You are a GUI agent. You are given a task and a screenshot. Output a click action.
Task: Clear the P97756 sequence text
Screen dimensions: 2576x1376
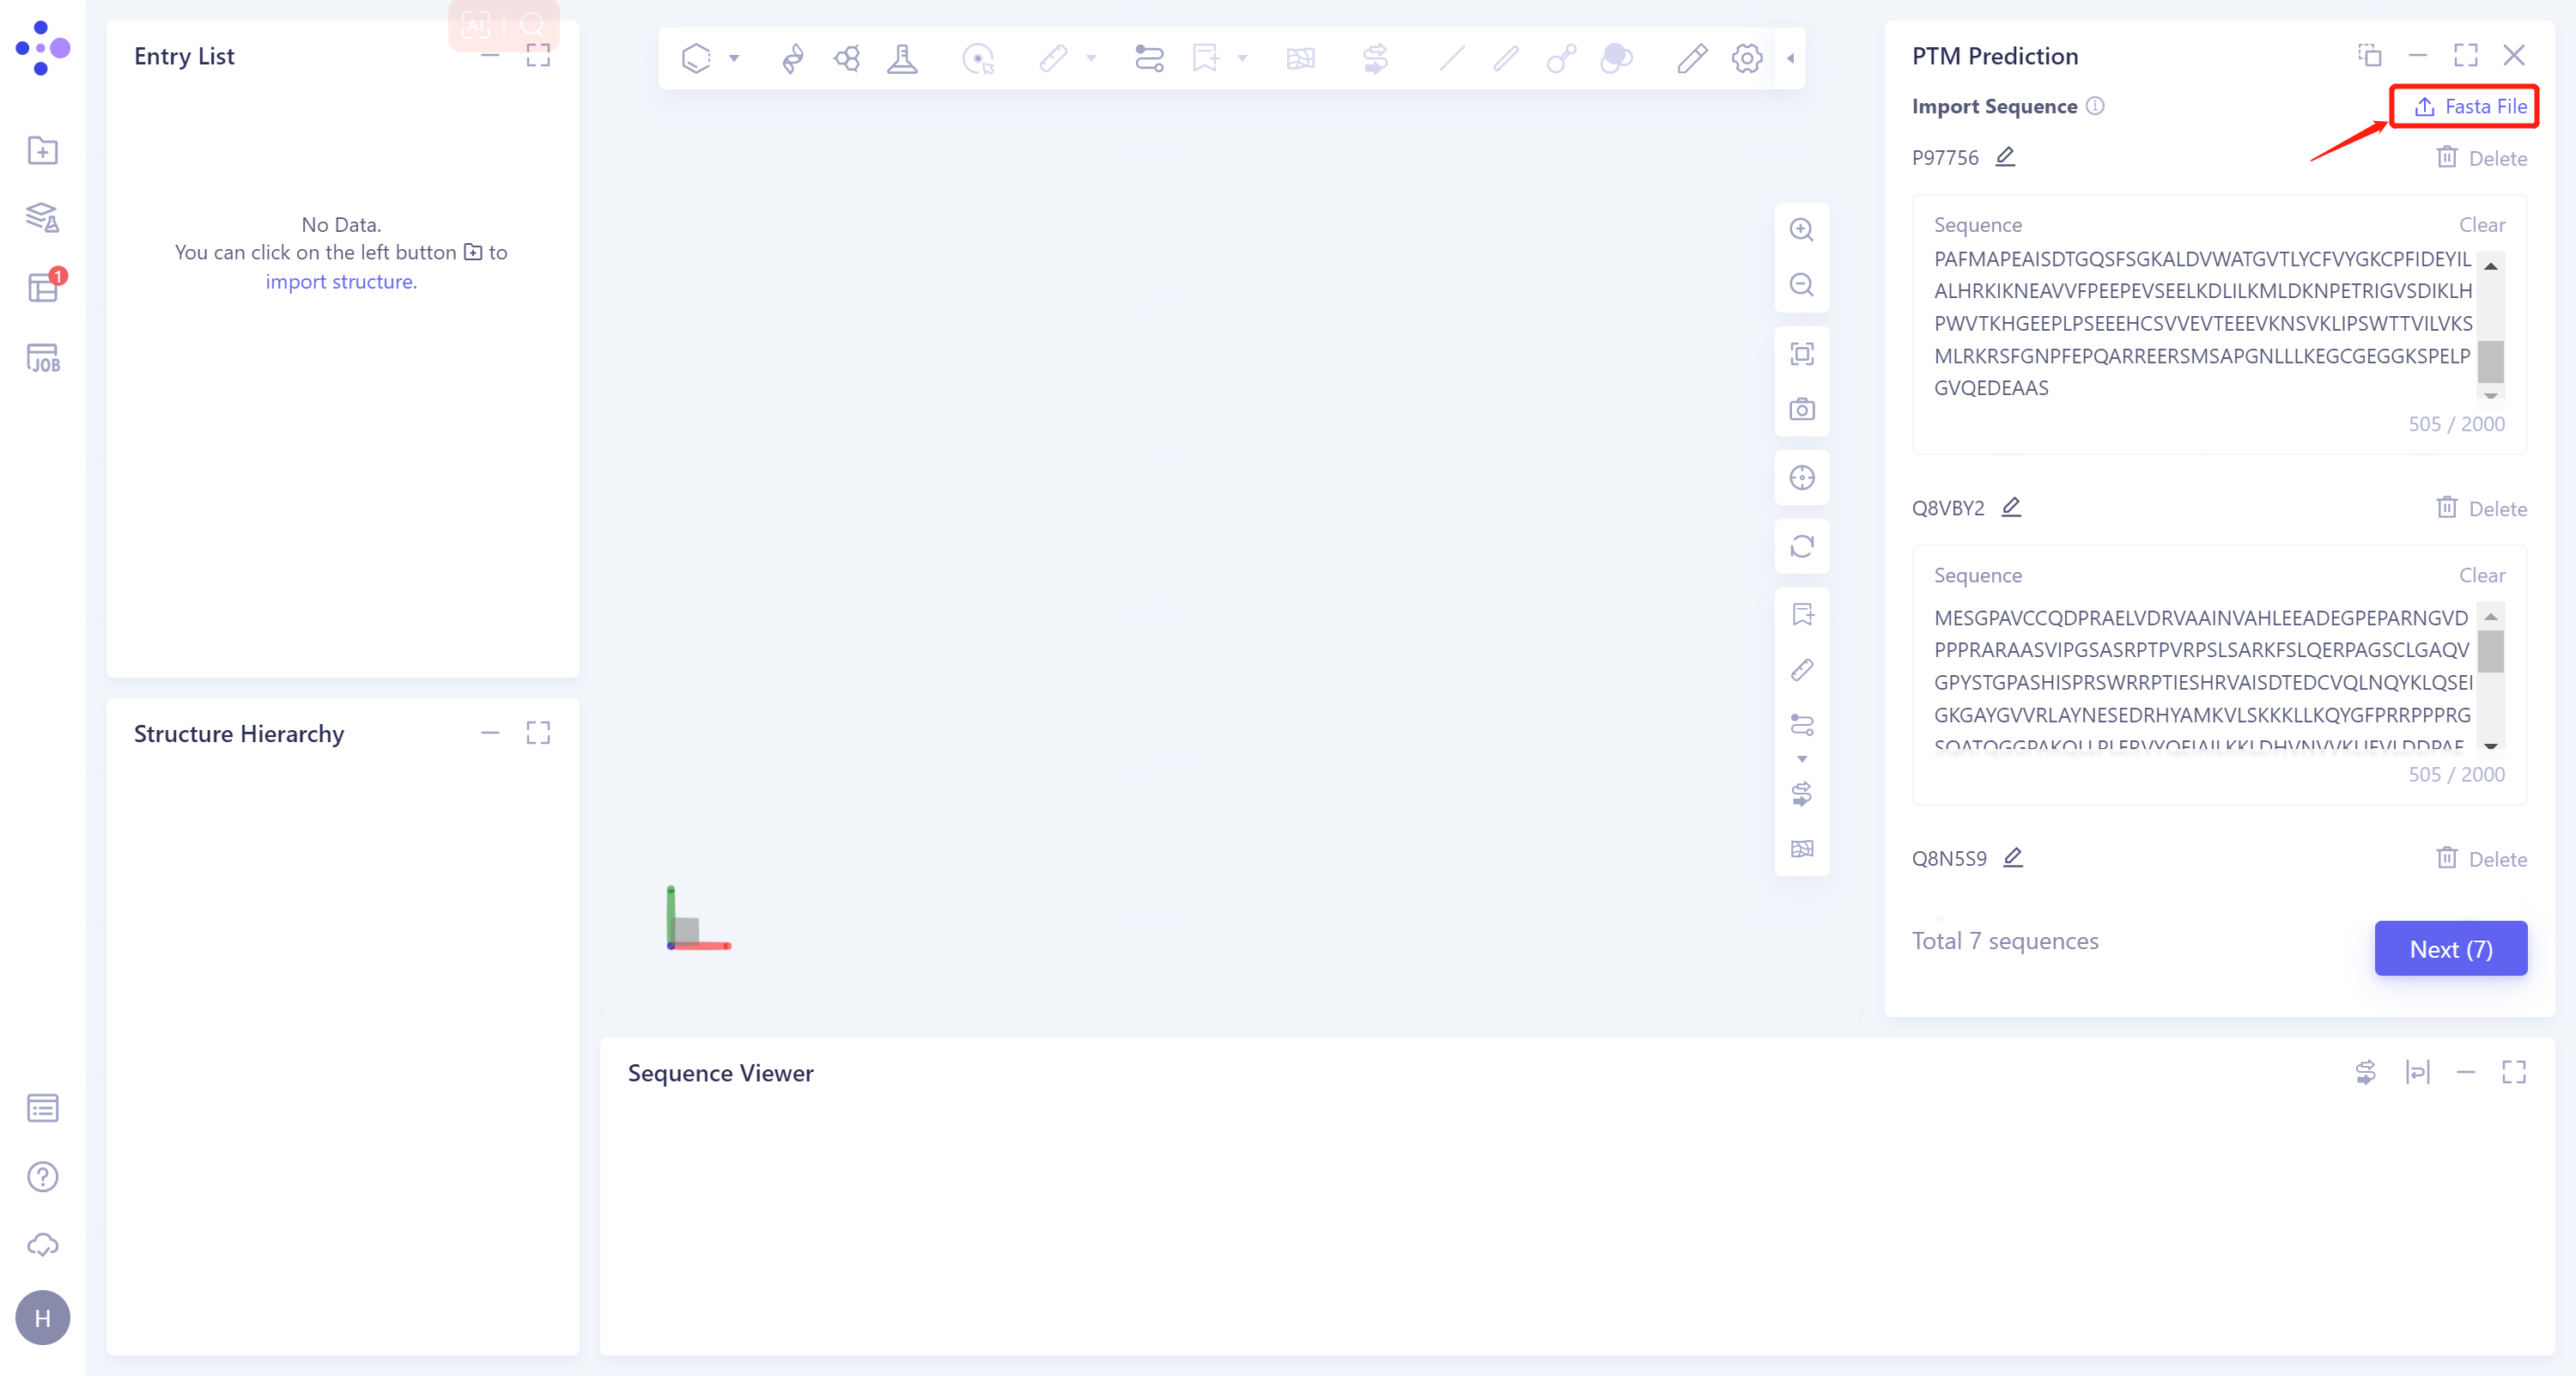coord(2481,225)
